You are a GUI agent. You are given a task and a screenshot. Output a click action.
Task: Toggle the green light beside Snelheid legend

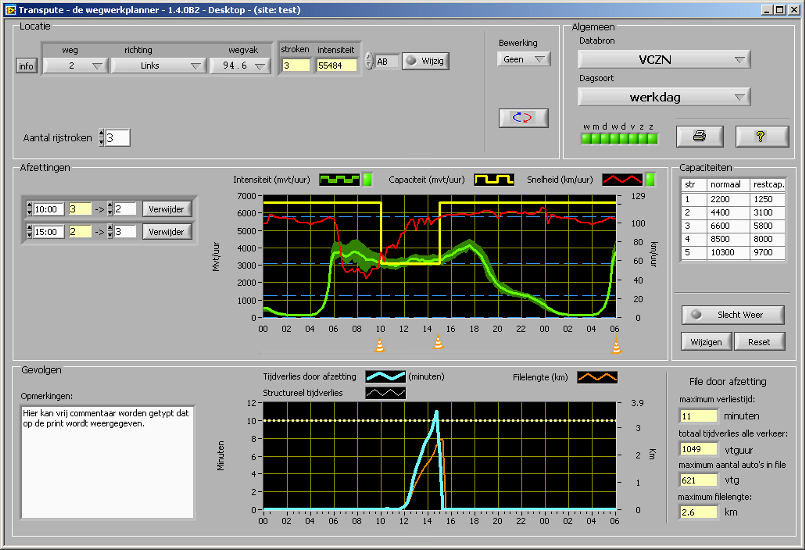650,179
